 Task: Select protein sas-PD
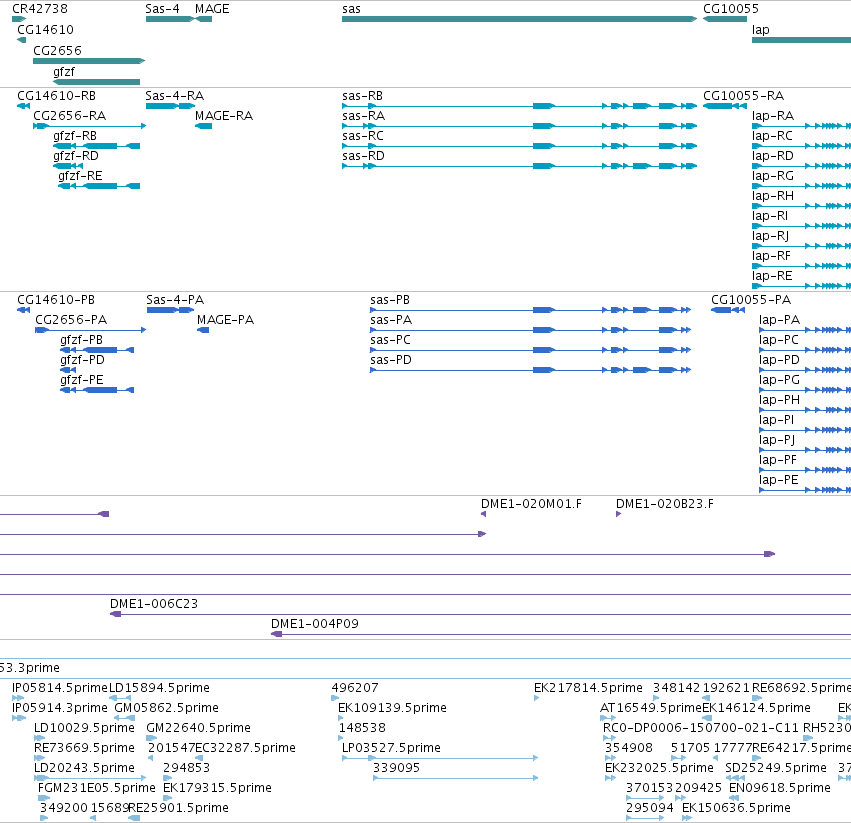pos(531,370)
